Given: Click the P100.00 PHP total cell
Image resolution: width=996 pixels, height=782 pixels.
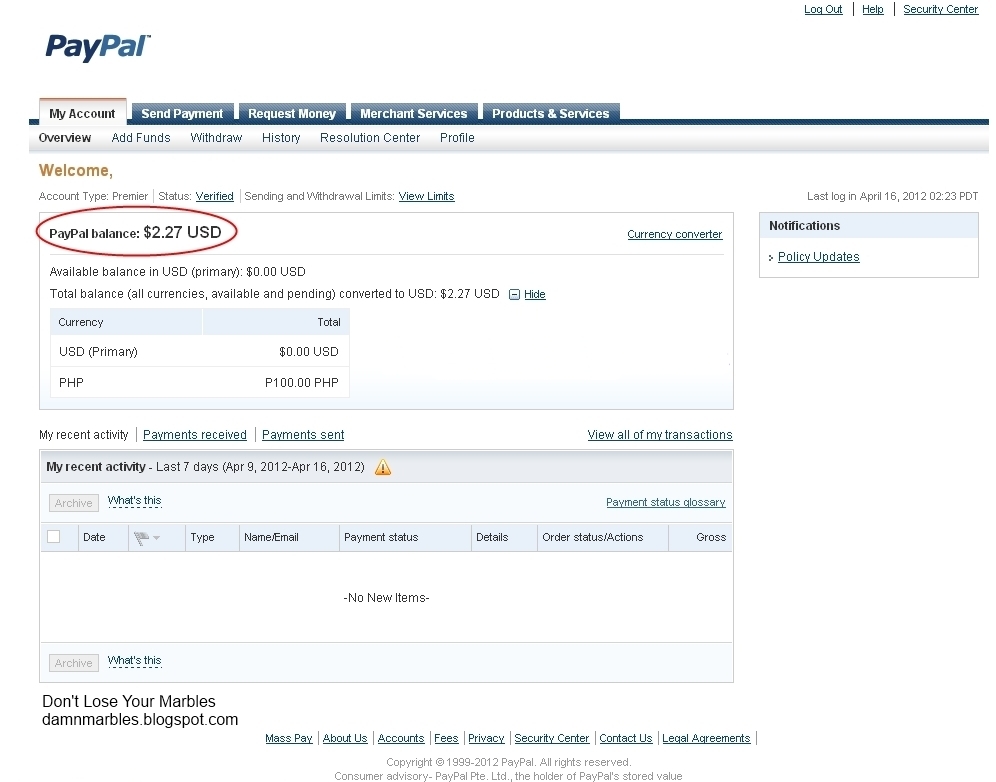Looking at the screenshot, I should pyautogui.click(x=302, y=382).
